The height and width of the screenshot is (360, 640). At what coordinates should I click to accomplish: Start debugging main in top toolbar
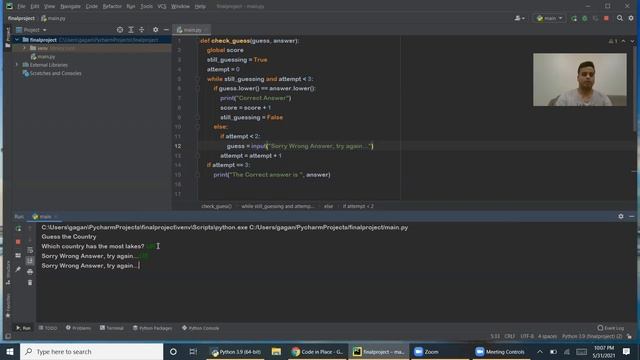coord(585,18)
